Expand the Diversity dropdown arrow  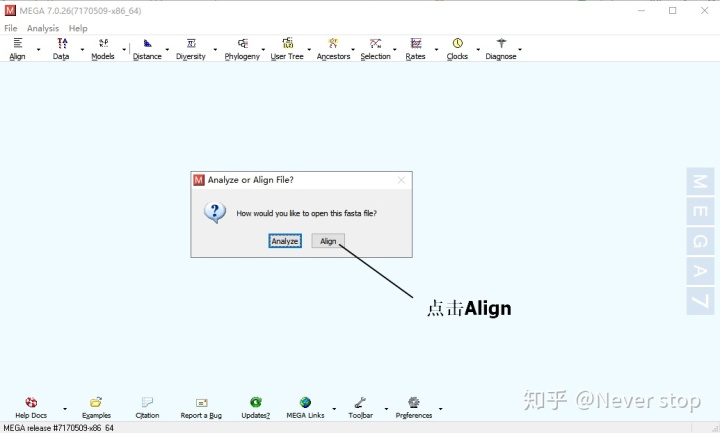pos(215,50)
